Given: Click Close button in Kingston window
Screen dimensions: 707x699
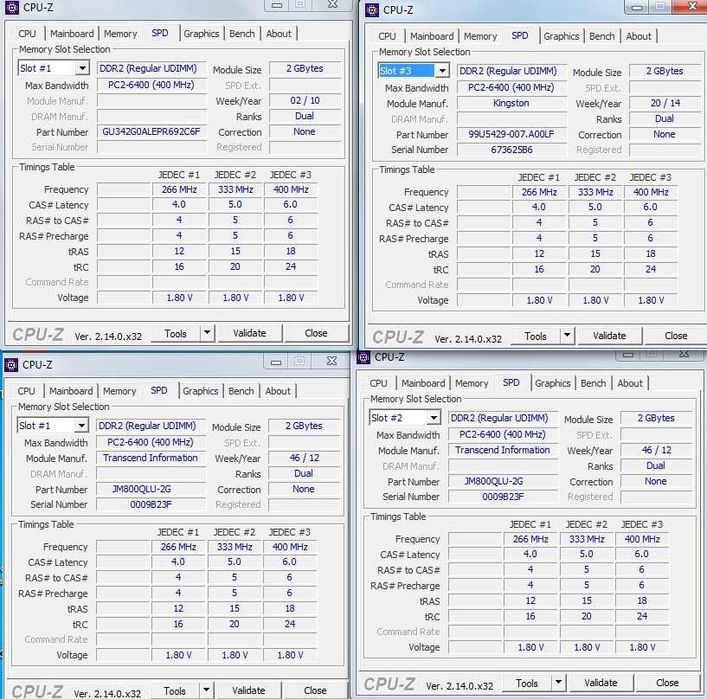Looking at the screenshot, I should (676, 336).
